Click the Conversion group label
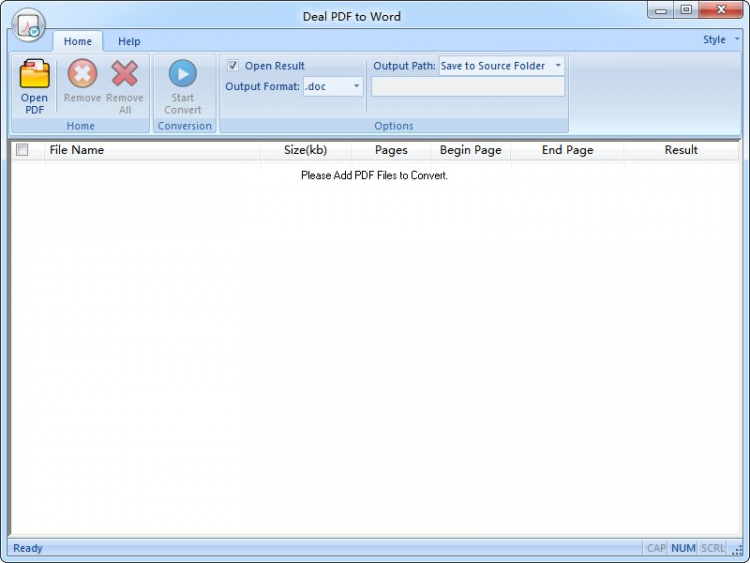Image resolution: width=750 pixels, height=563 pixels. tap(185, 126)
